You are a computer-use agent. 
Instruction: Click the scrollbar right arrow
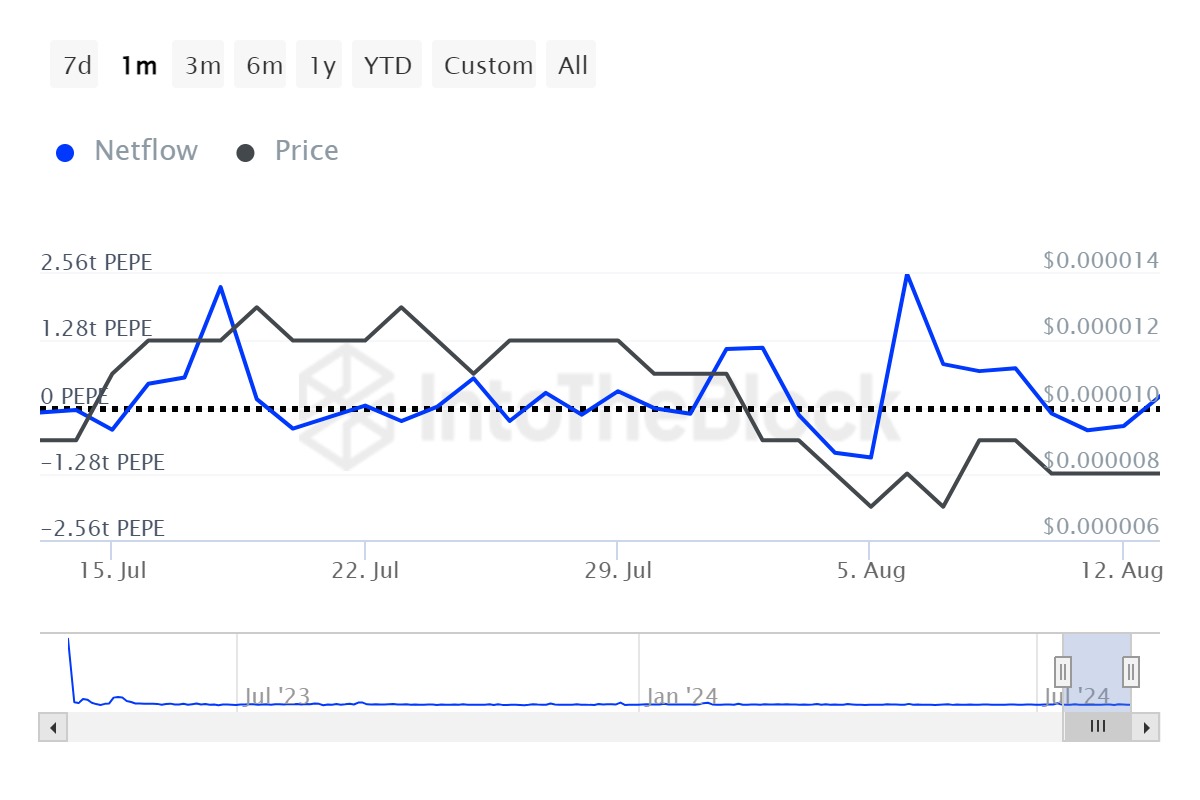[1147, 727]
